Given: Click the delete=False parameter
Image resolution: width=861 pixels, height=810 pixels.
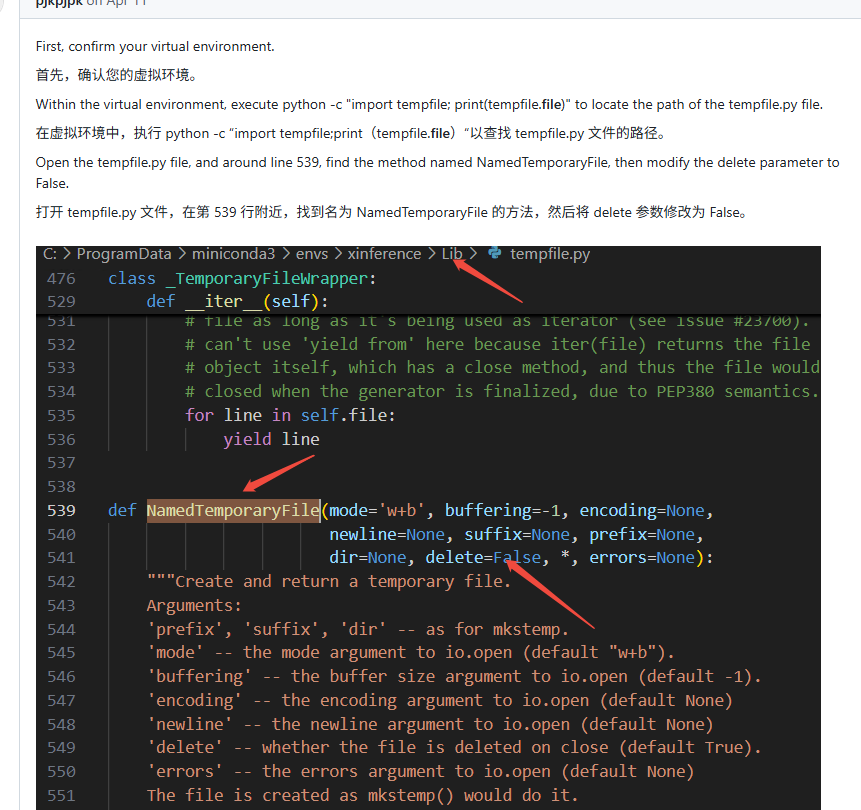Looking at the screenshot, I should [x=483, y=558].
